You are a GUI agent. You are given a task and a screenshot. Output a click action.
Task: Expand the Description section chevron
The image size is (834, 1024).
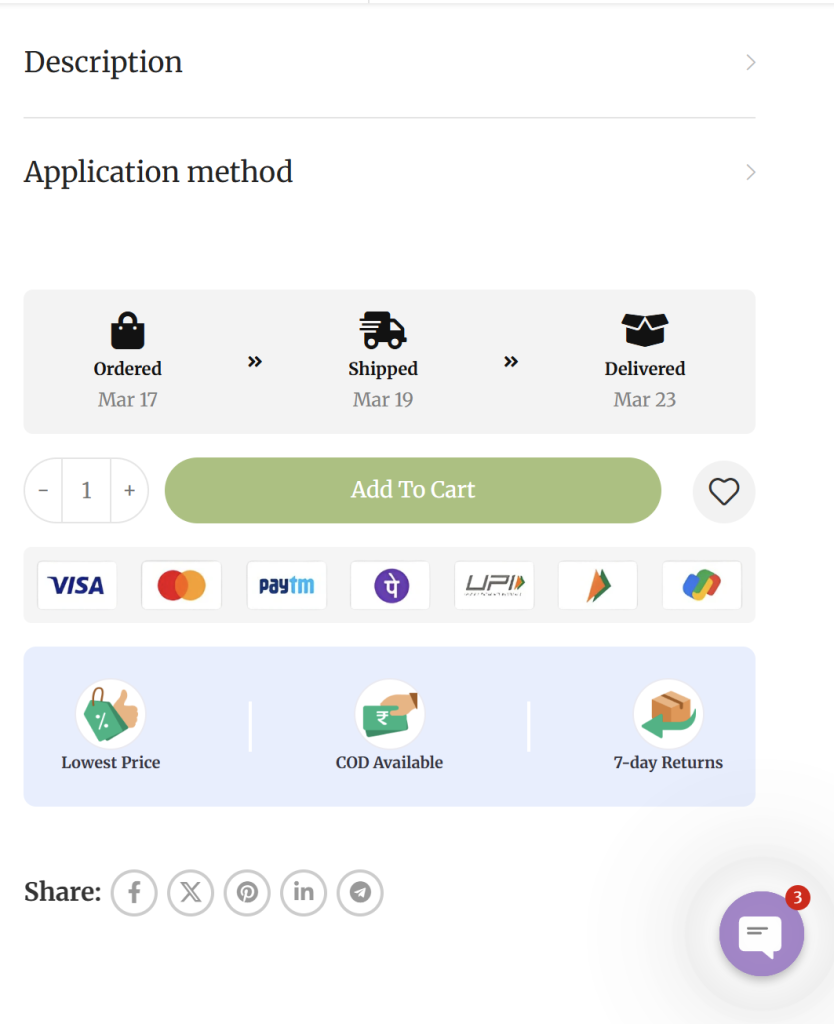pos(751,63)
